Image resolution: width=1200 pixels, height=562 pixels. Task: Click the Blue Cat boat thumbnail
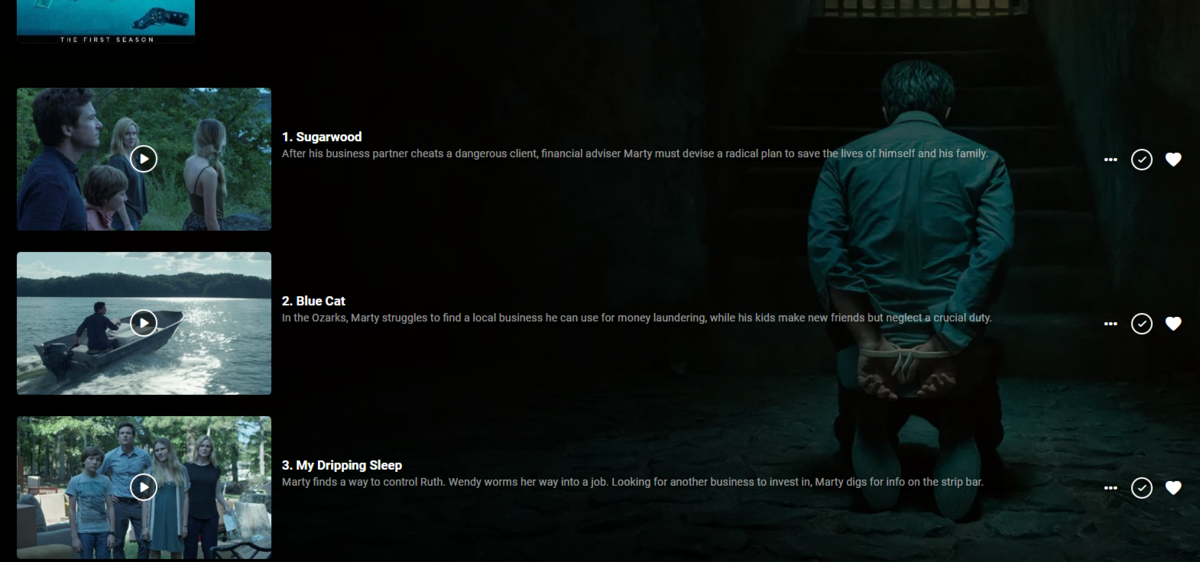click(x=144, y=323)
